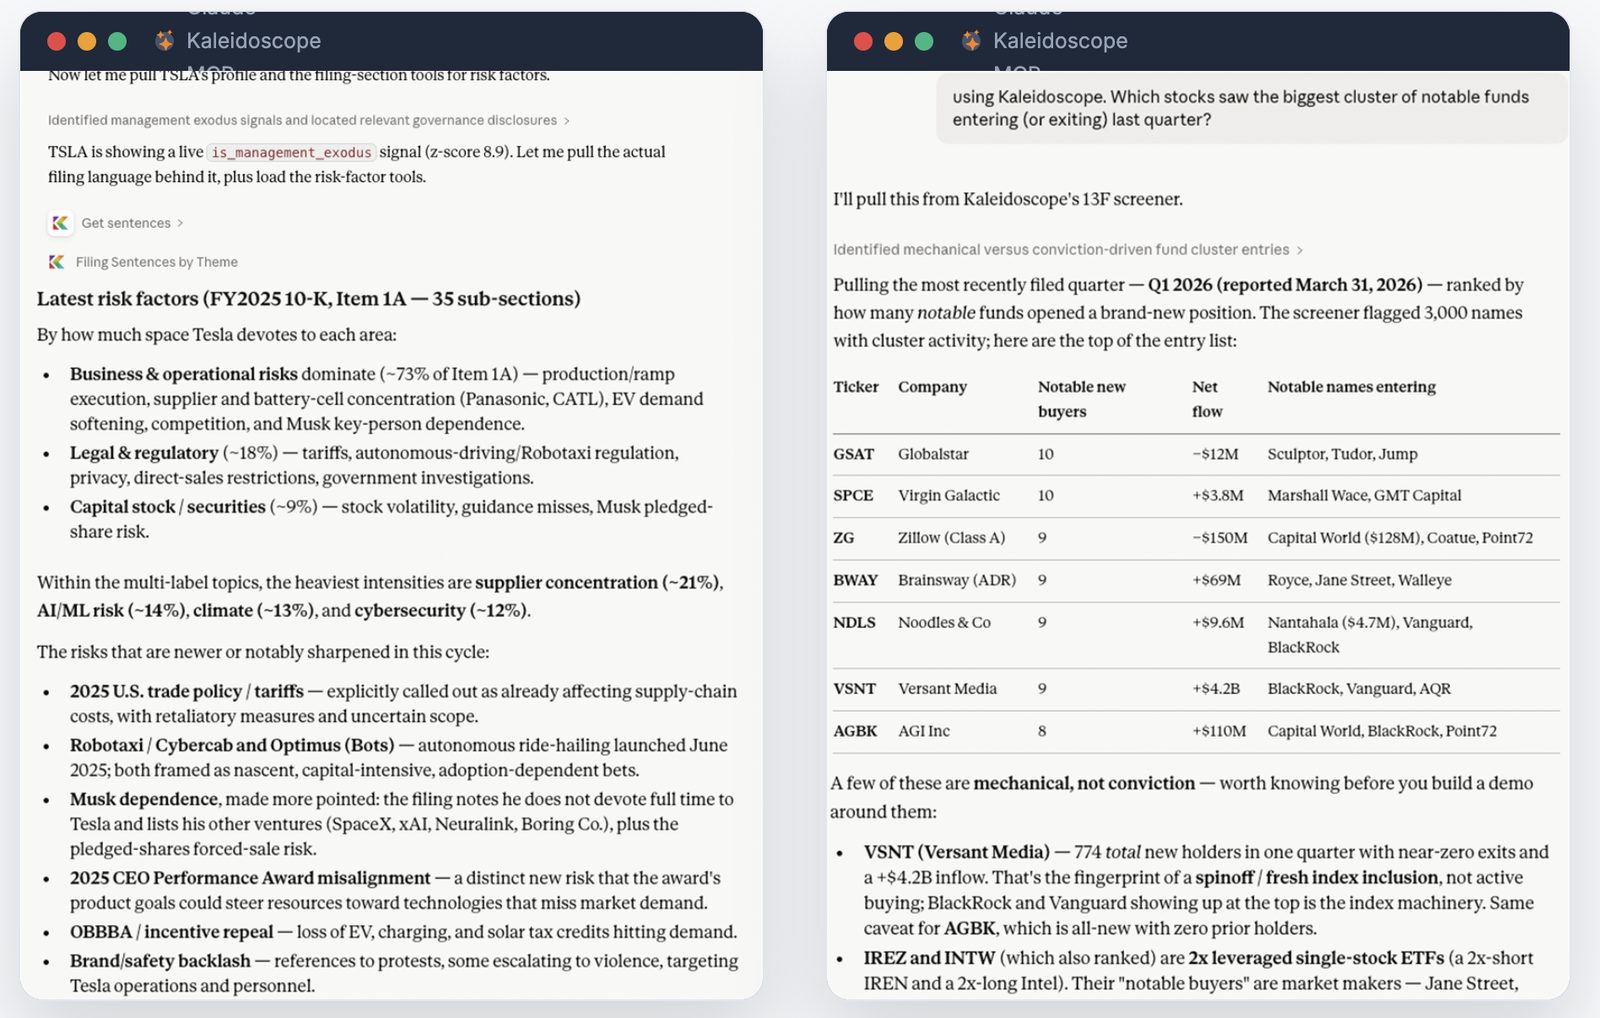The height and width of the screenshot is (1018, 1600).
Task: Select the VSNT ticker cell in table
Action: pyautogui.click(x=854, y=689)
